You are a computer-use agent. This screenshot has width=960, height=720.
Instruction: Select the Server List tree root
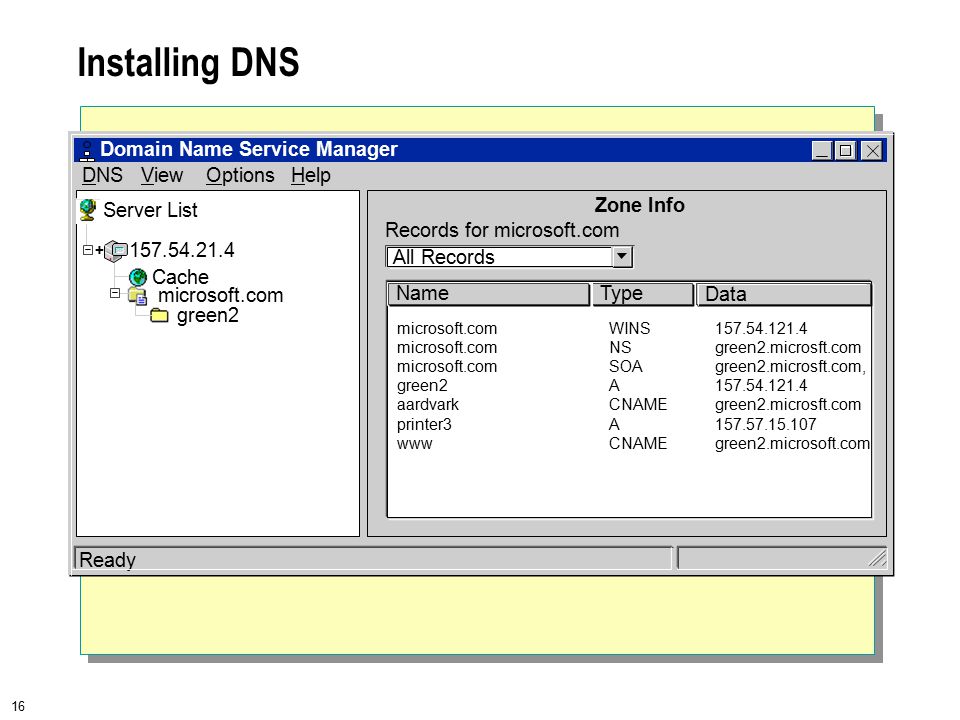click(x=150, y=210)
